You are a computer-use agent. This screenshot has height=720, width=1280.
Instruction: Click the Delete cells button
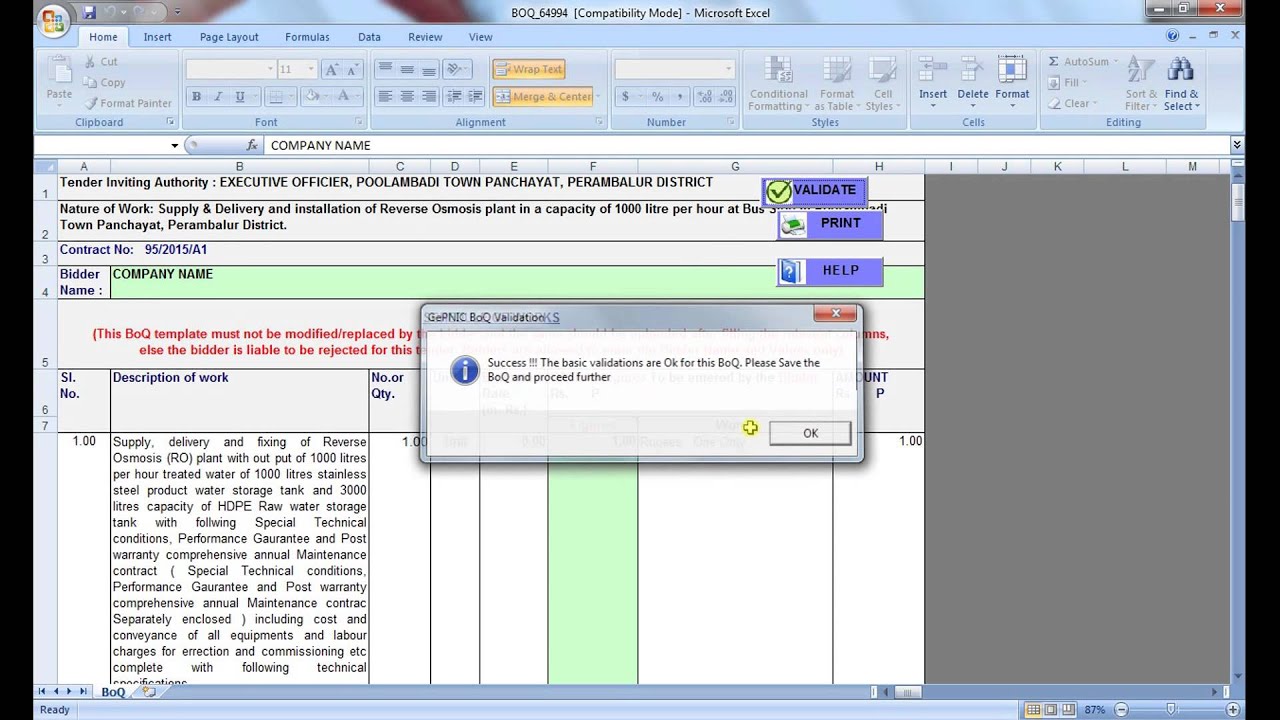pos(973,84)
